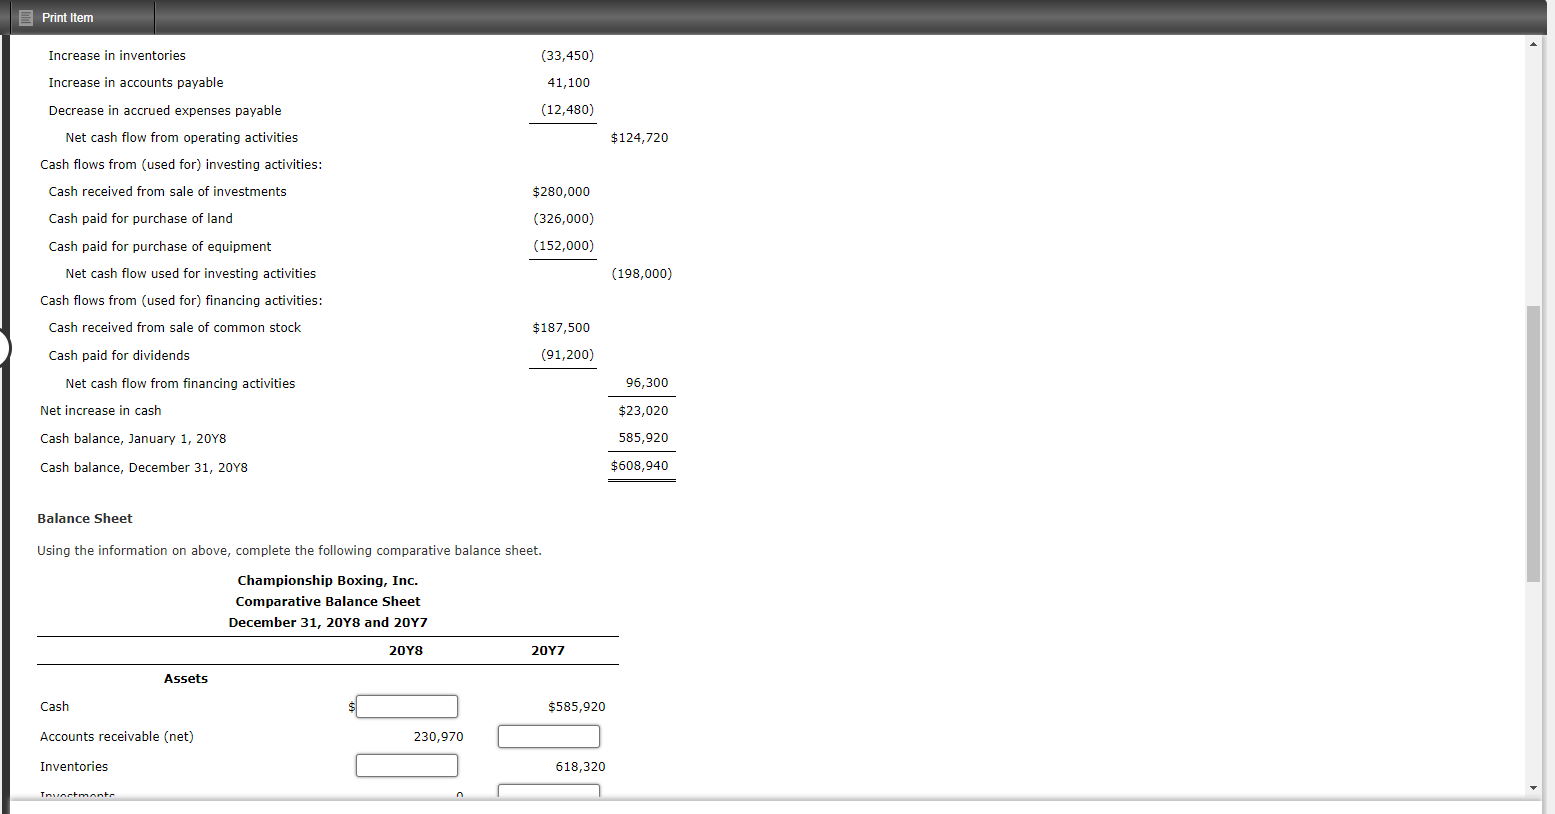Screen dimensions: 1555x814
Task: Focus the Accounts receivable 20Y7 input field
Action: tap(549, 737)
